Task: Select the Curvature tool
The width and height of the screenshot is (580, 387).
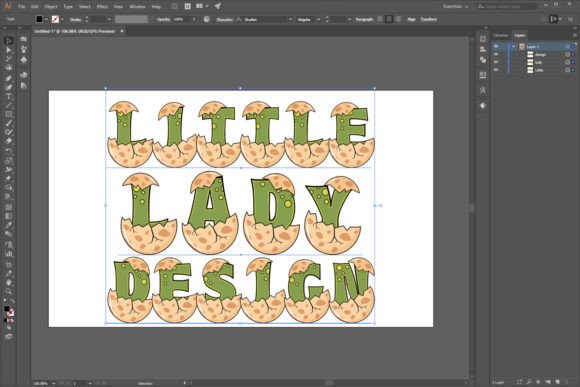Action: 9,87
